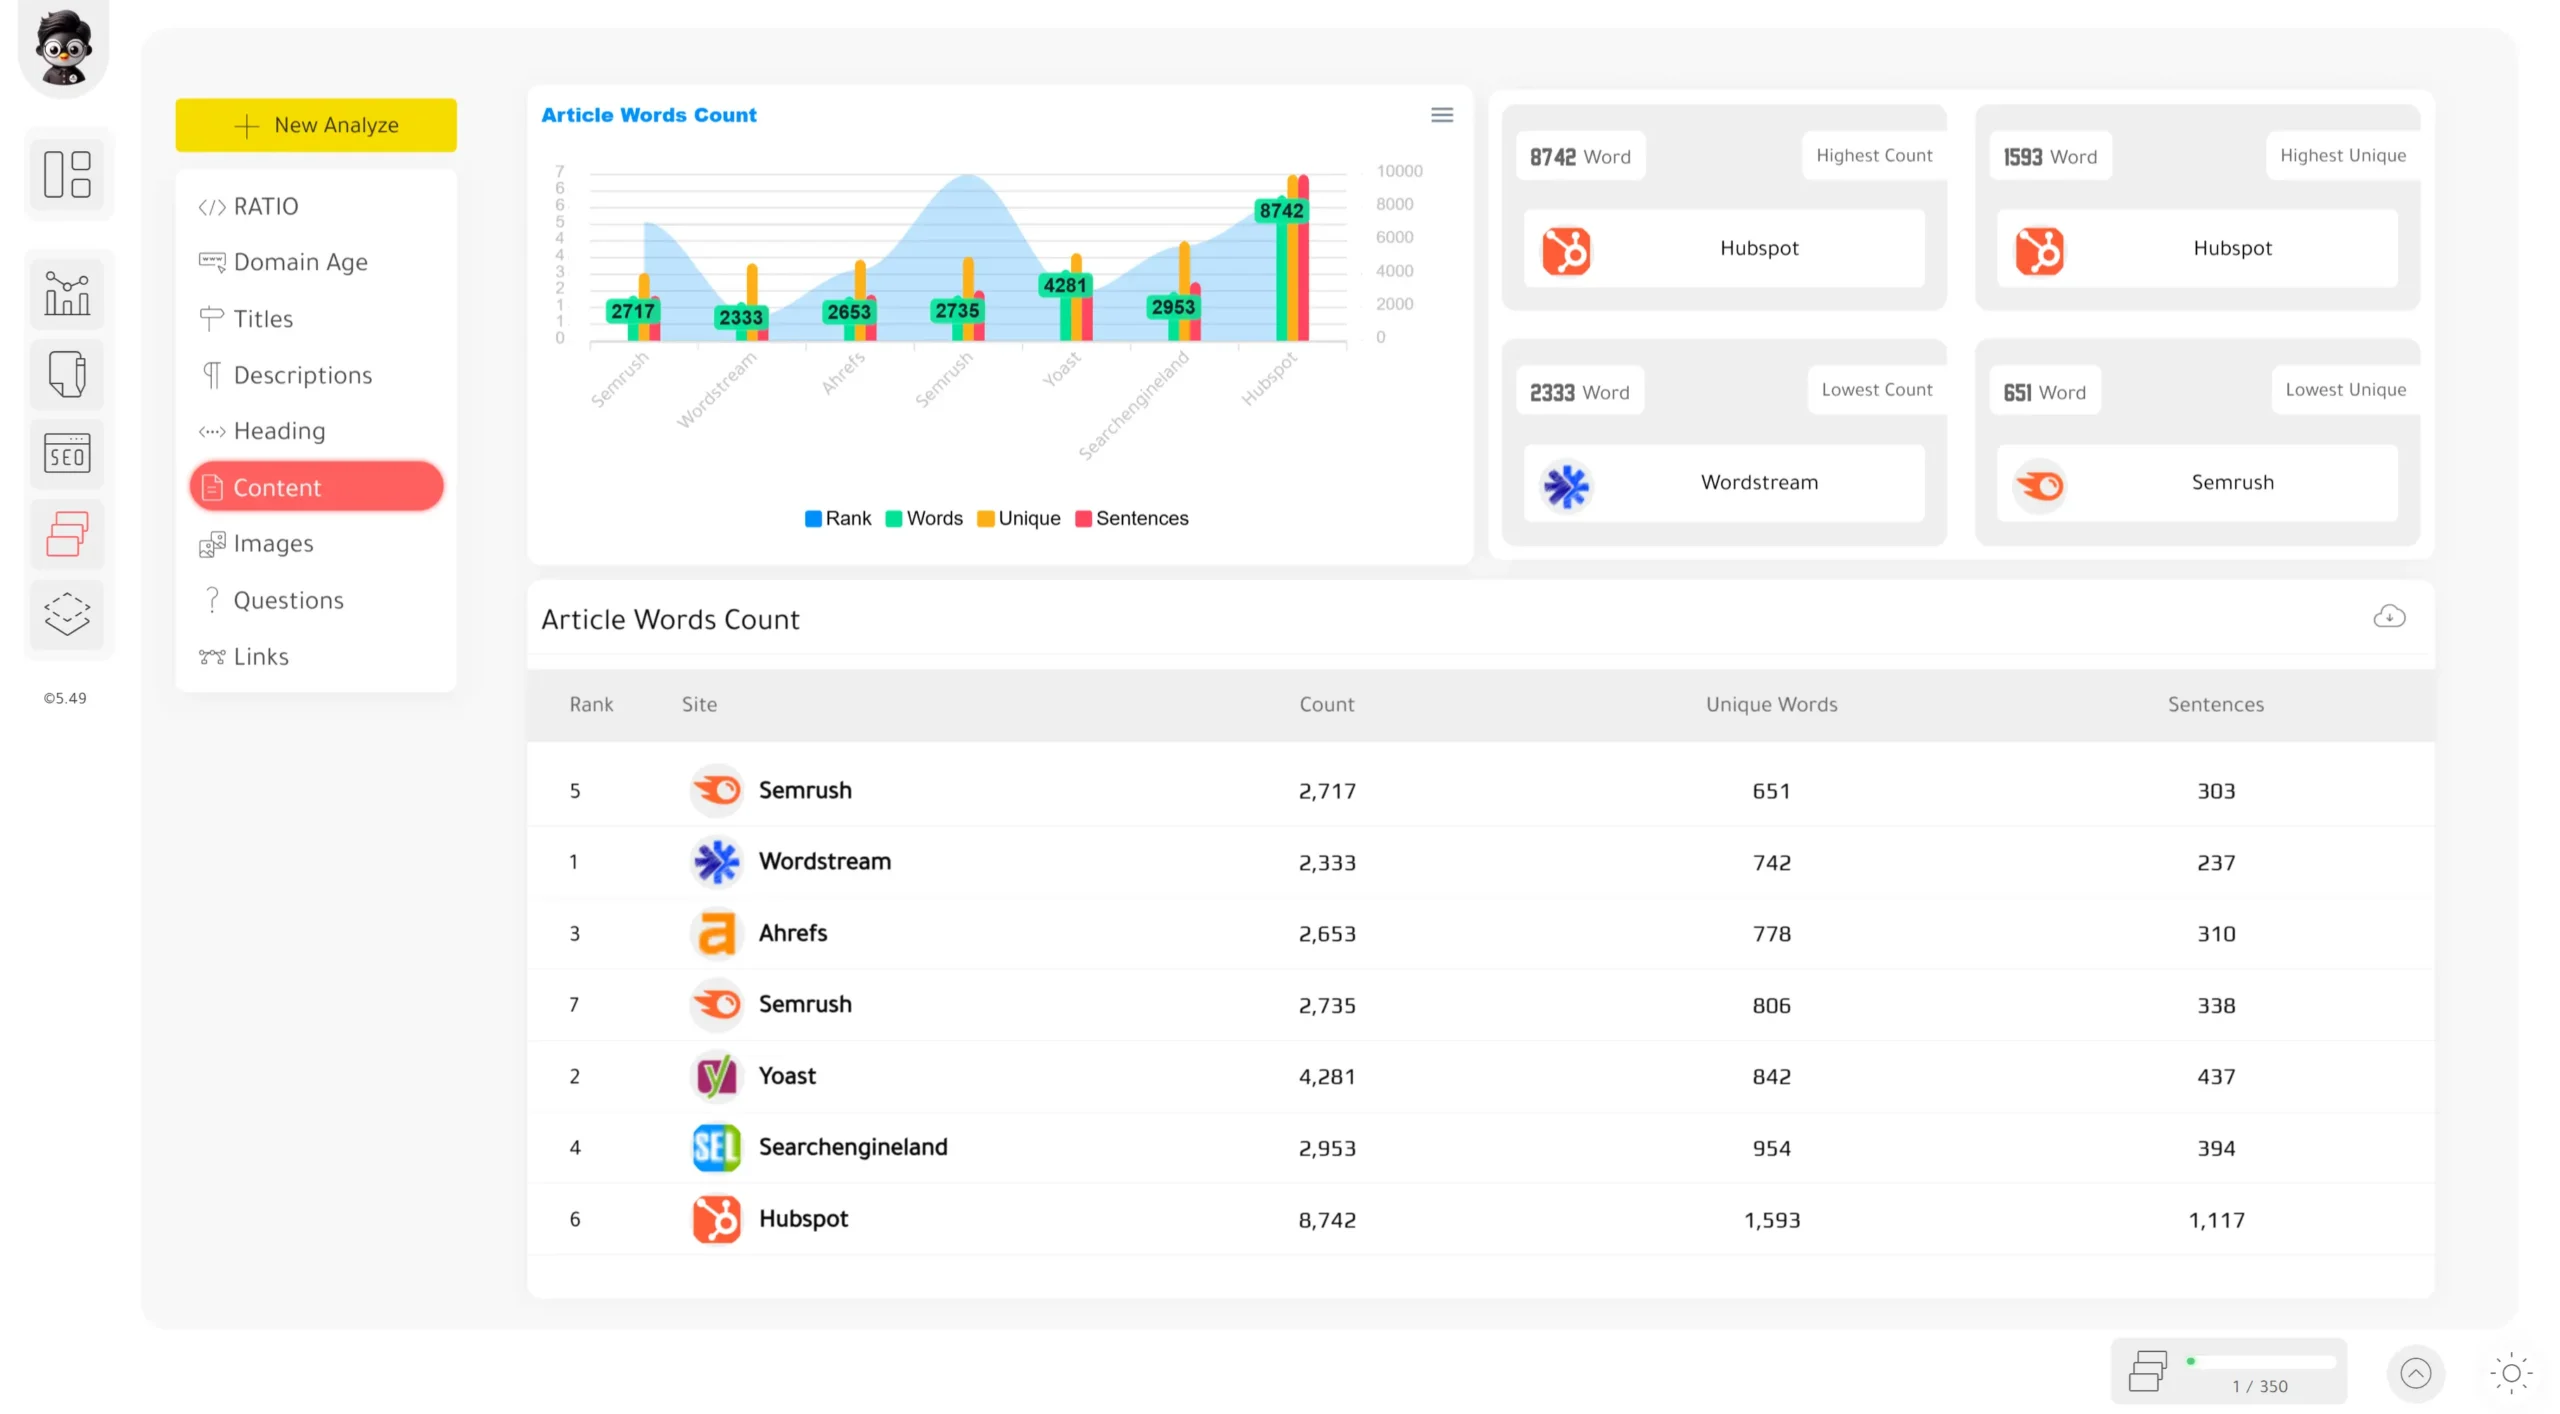Click Semrush logo in Lowest Unique card
The width and height of the screenshot is (2560, 1414).
2039,486
